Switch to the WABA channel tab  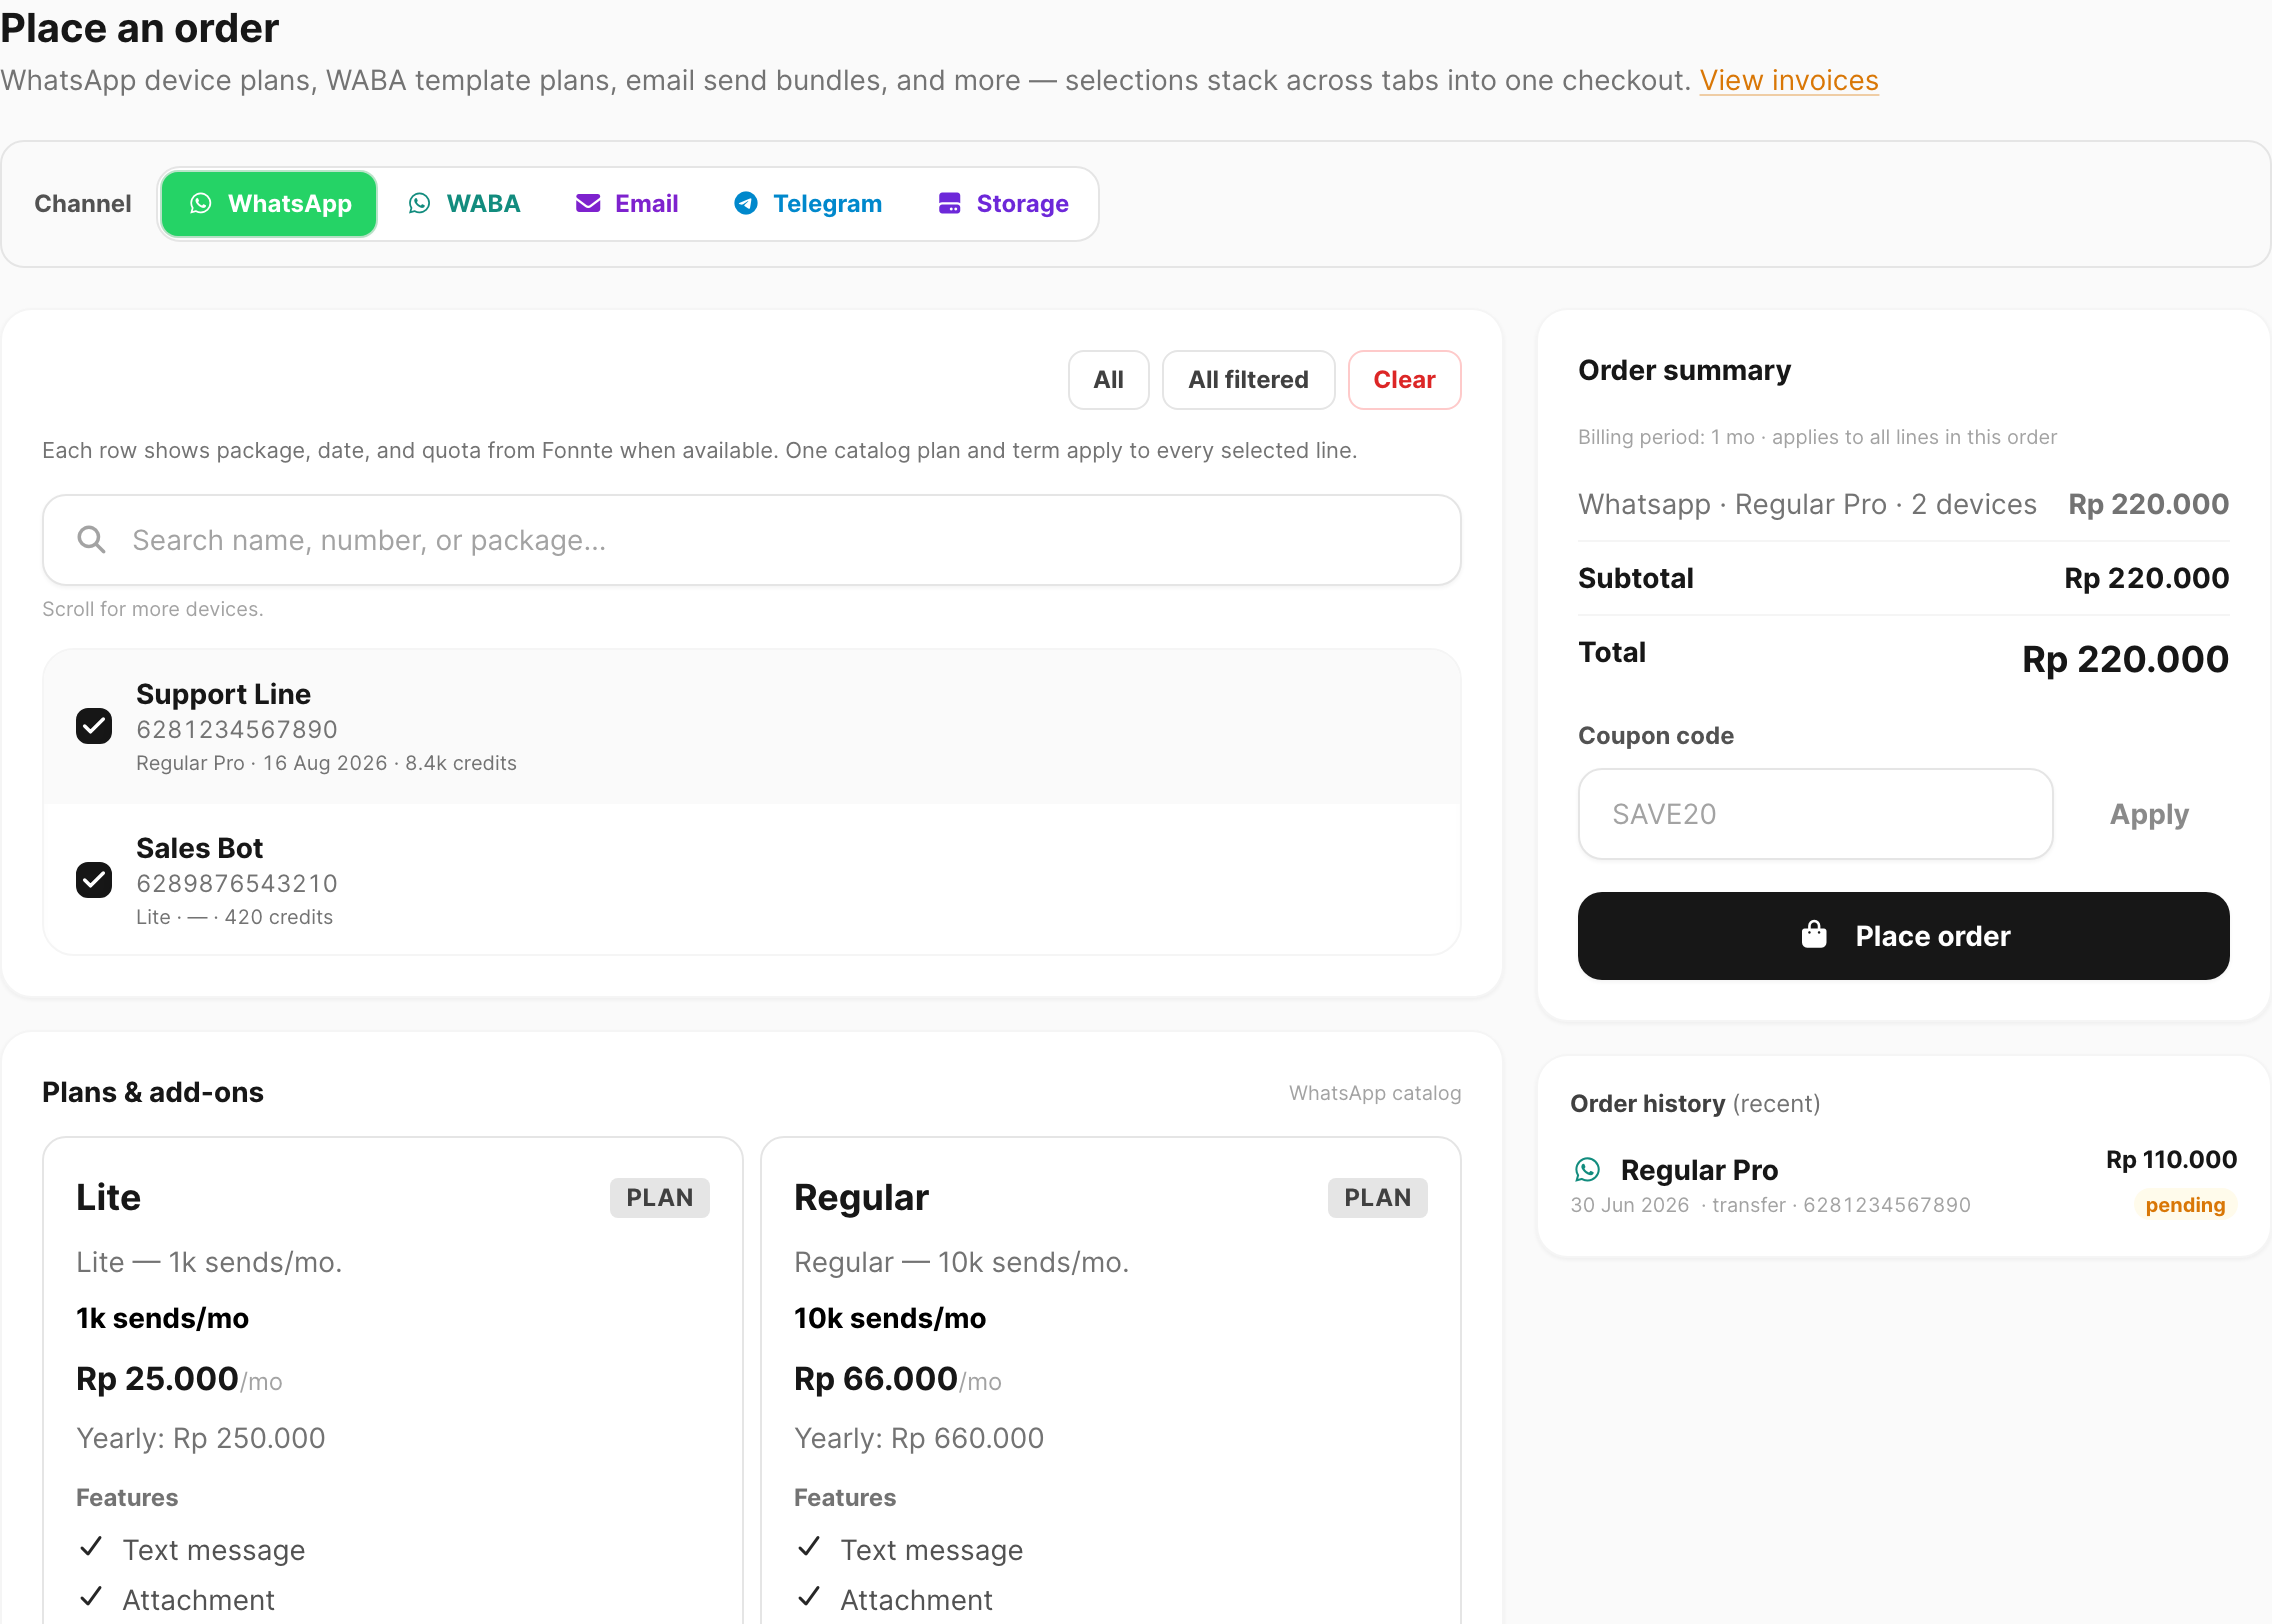[x=465, y=204]
